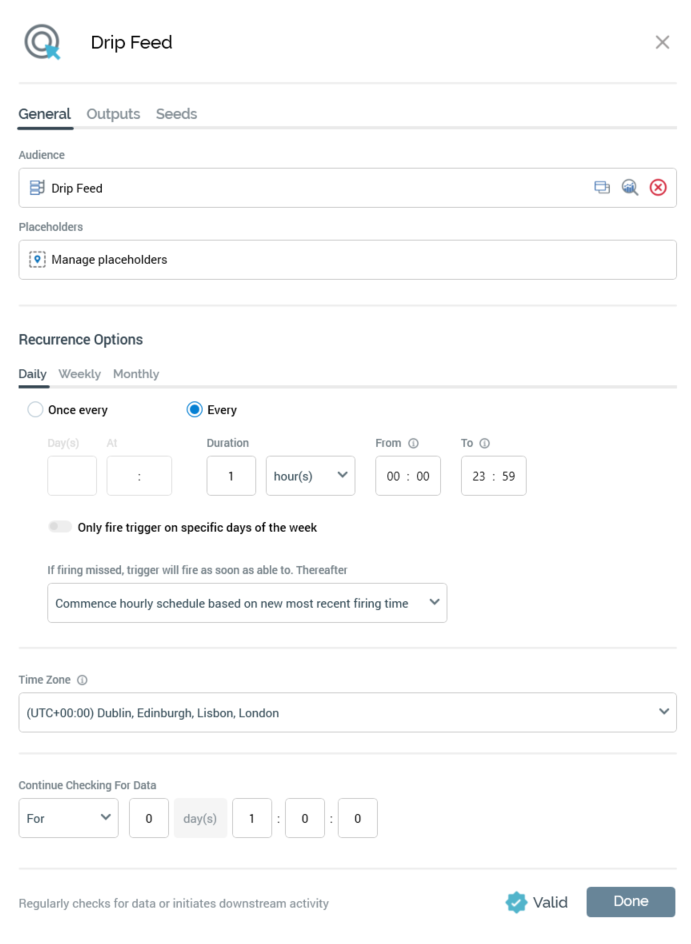Screen dimensions: 691x944
Task: Click the Duration number input field
Action: tap(231, 476)
